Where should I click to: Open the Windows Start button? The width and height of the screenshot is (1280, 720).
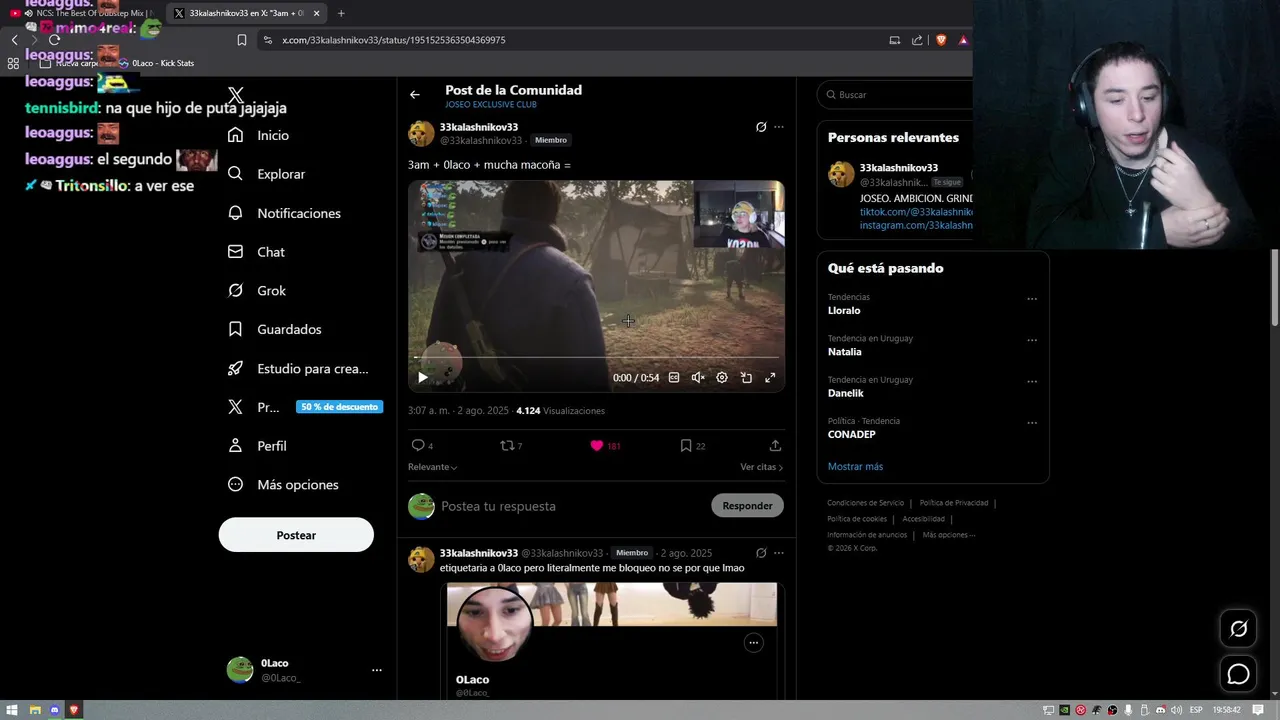12,710
